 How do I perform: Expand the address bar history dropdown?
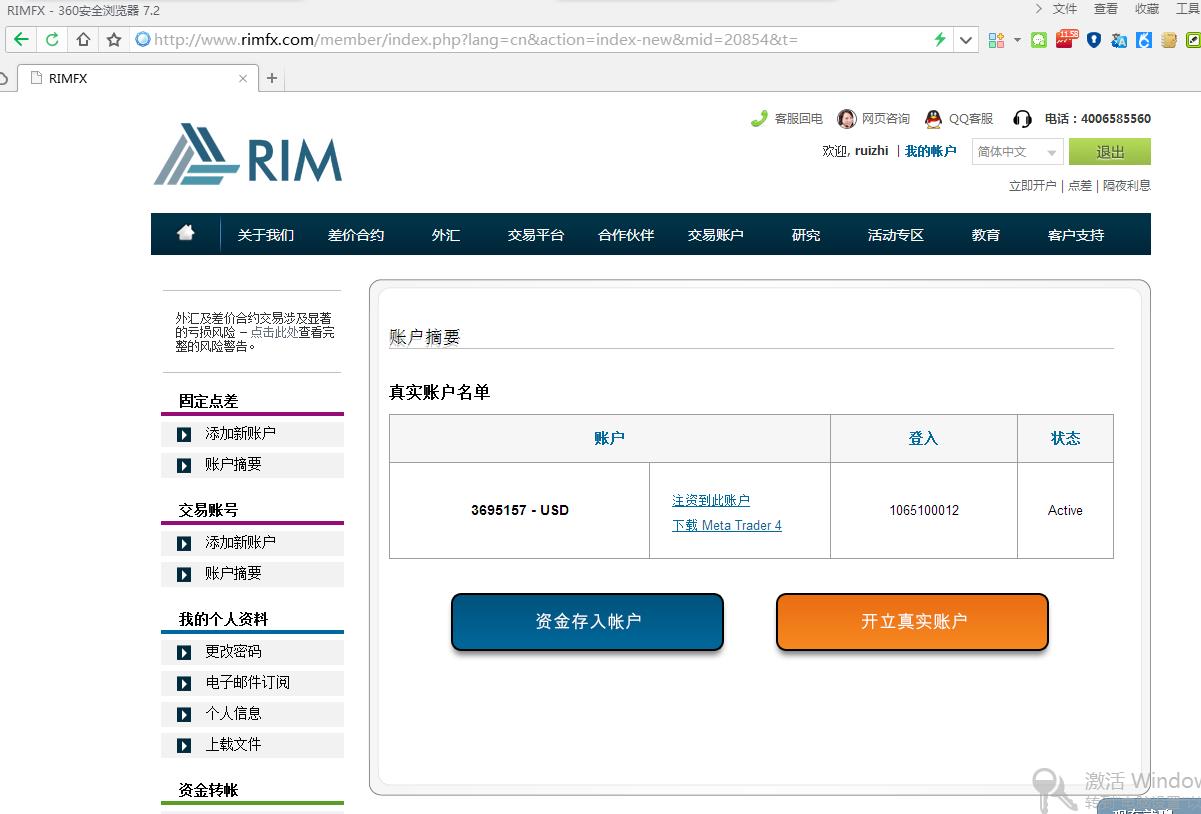point(966,40)
